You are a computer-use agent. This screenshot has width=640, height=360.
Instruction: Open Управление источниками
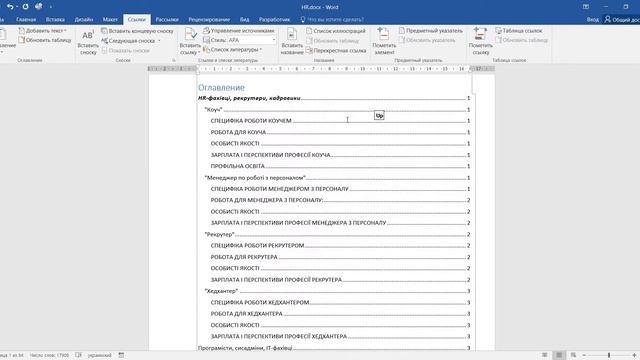click(x=239, y=31)
